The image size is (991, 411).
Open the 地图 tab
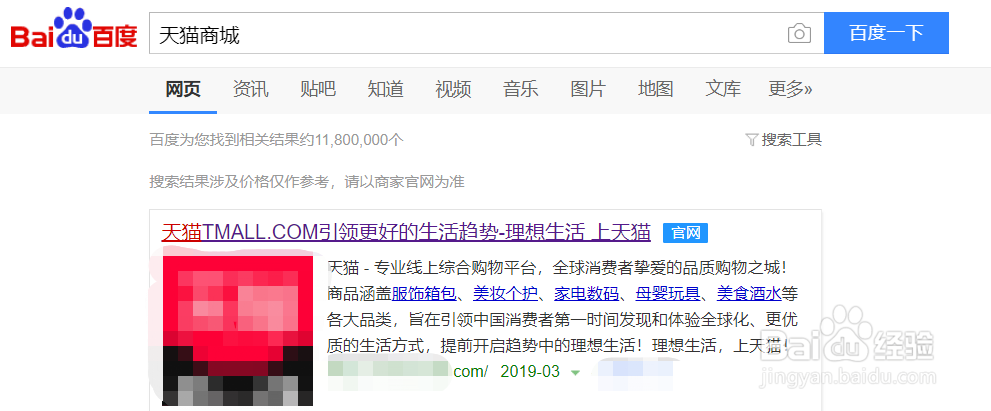tap(655, 89)
